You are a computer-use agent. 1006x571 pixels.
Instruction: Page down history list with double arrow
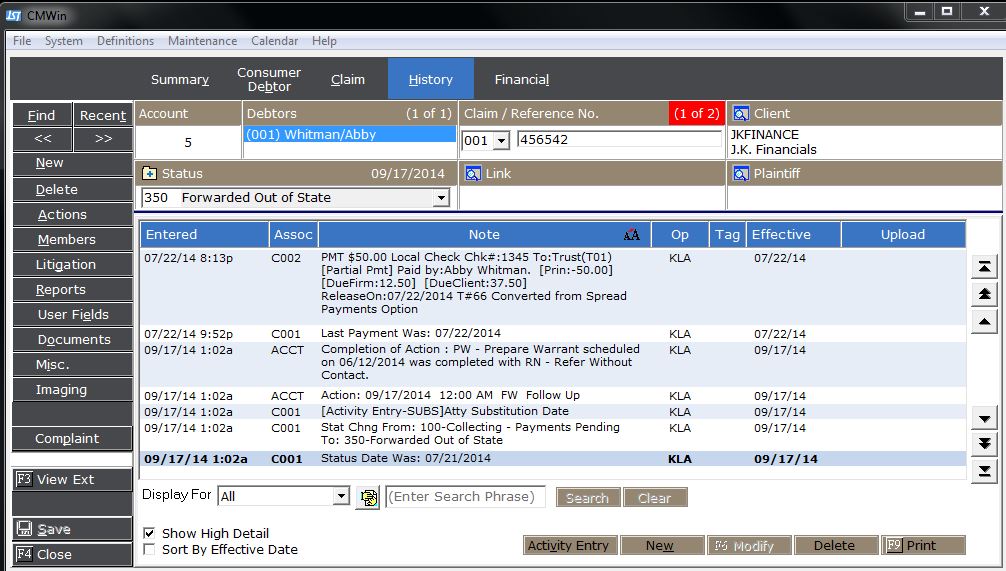[x=984, y=444]
